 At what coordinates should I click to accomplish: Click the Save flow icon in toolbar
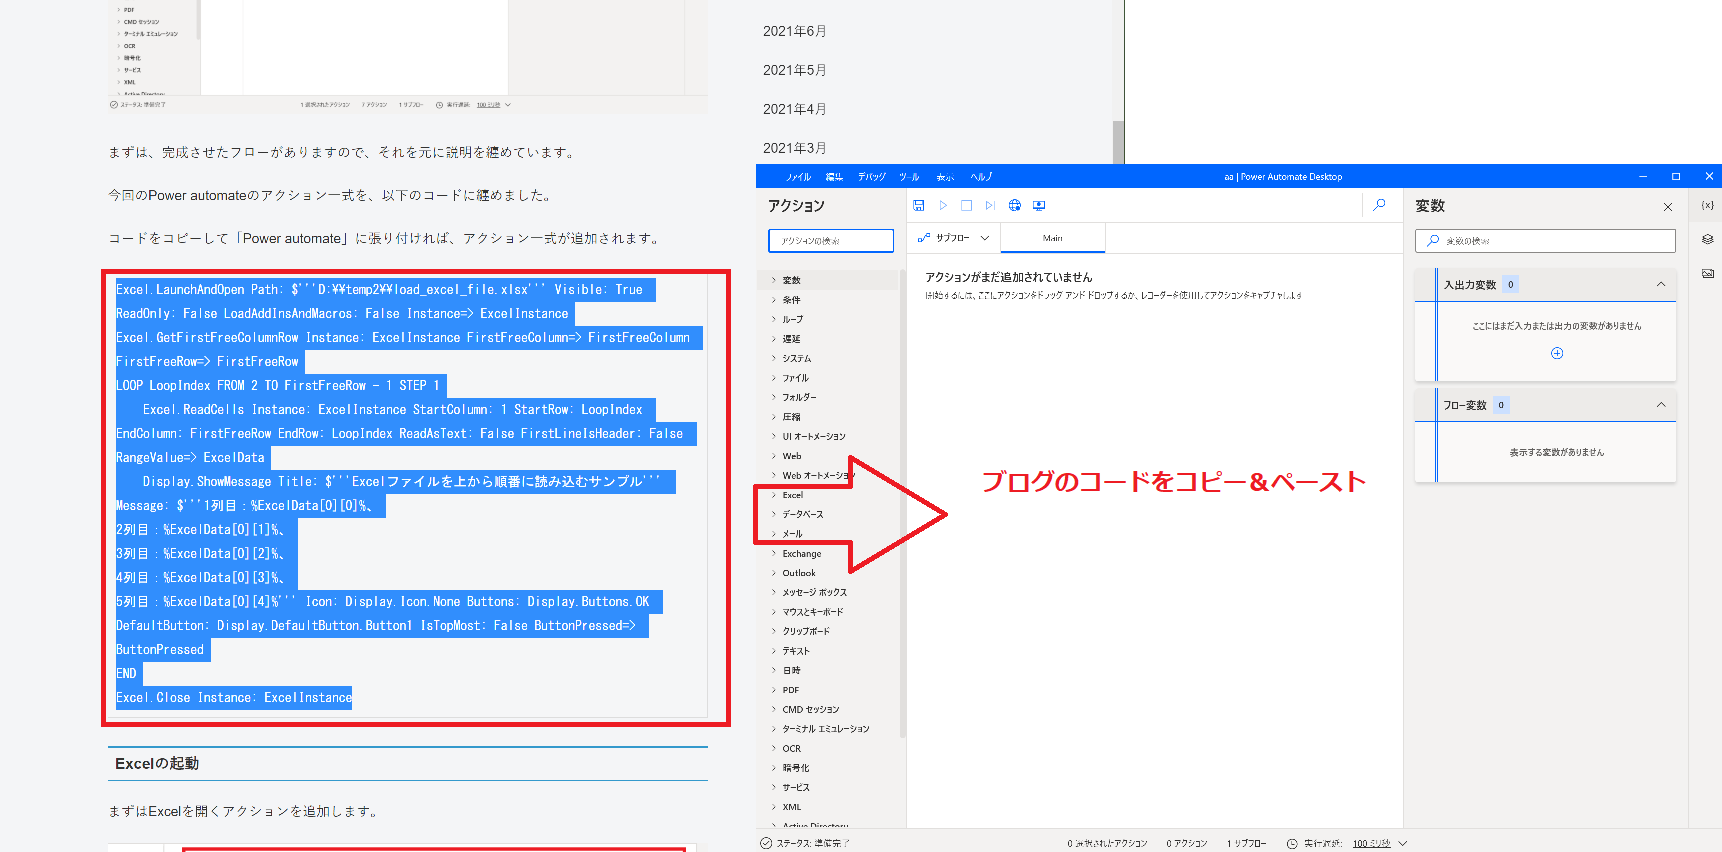click(919, 205)
